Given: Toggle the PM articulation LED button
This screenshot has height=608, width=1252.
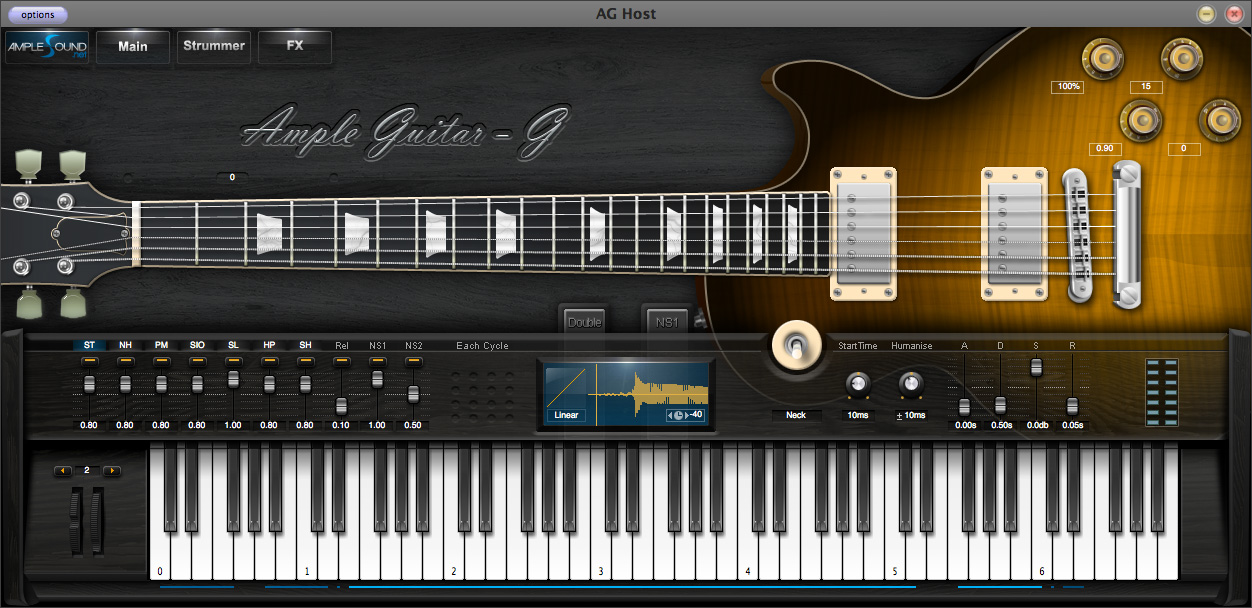Looking at the screenshot, I should [161, 359].
